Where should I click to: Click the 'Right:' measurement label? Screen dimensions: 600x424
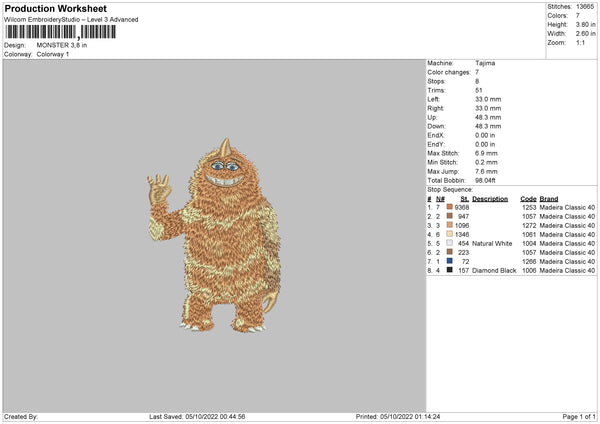[x=436, y=108]
